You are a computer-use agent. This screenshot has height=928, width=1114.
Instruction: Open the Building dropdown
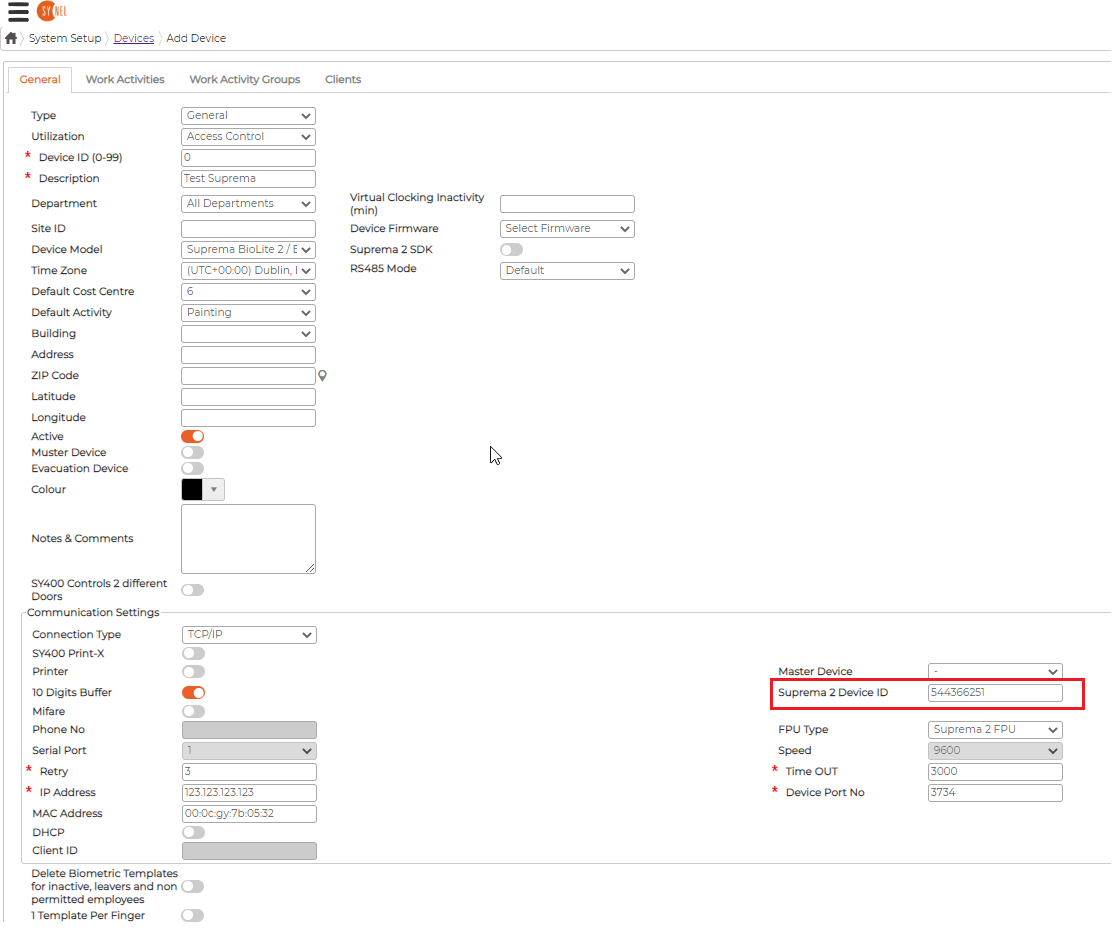[248, 333]
